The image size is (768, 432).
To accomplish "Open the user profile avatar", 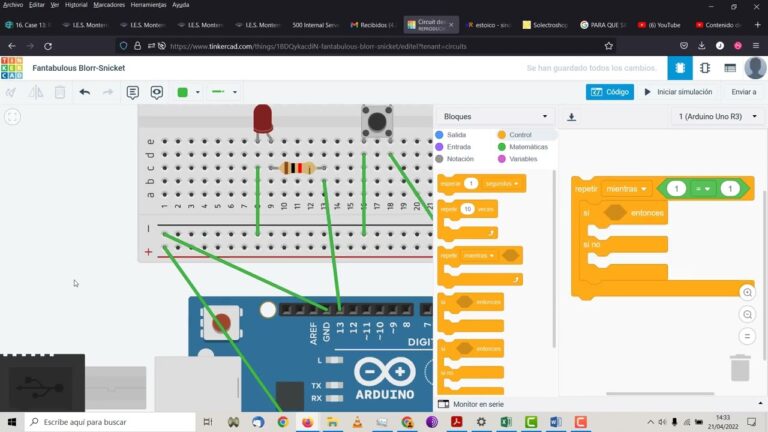I will pyautogui.click(x=755, y=68).
